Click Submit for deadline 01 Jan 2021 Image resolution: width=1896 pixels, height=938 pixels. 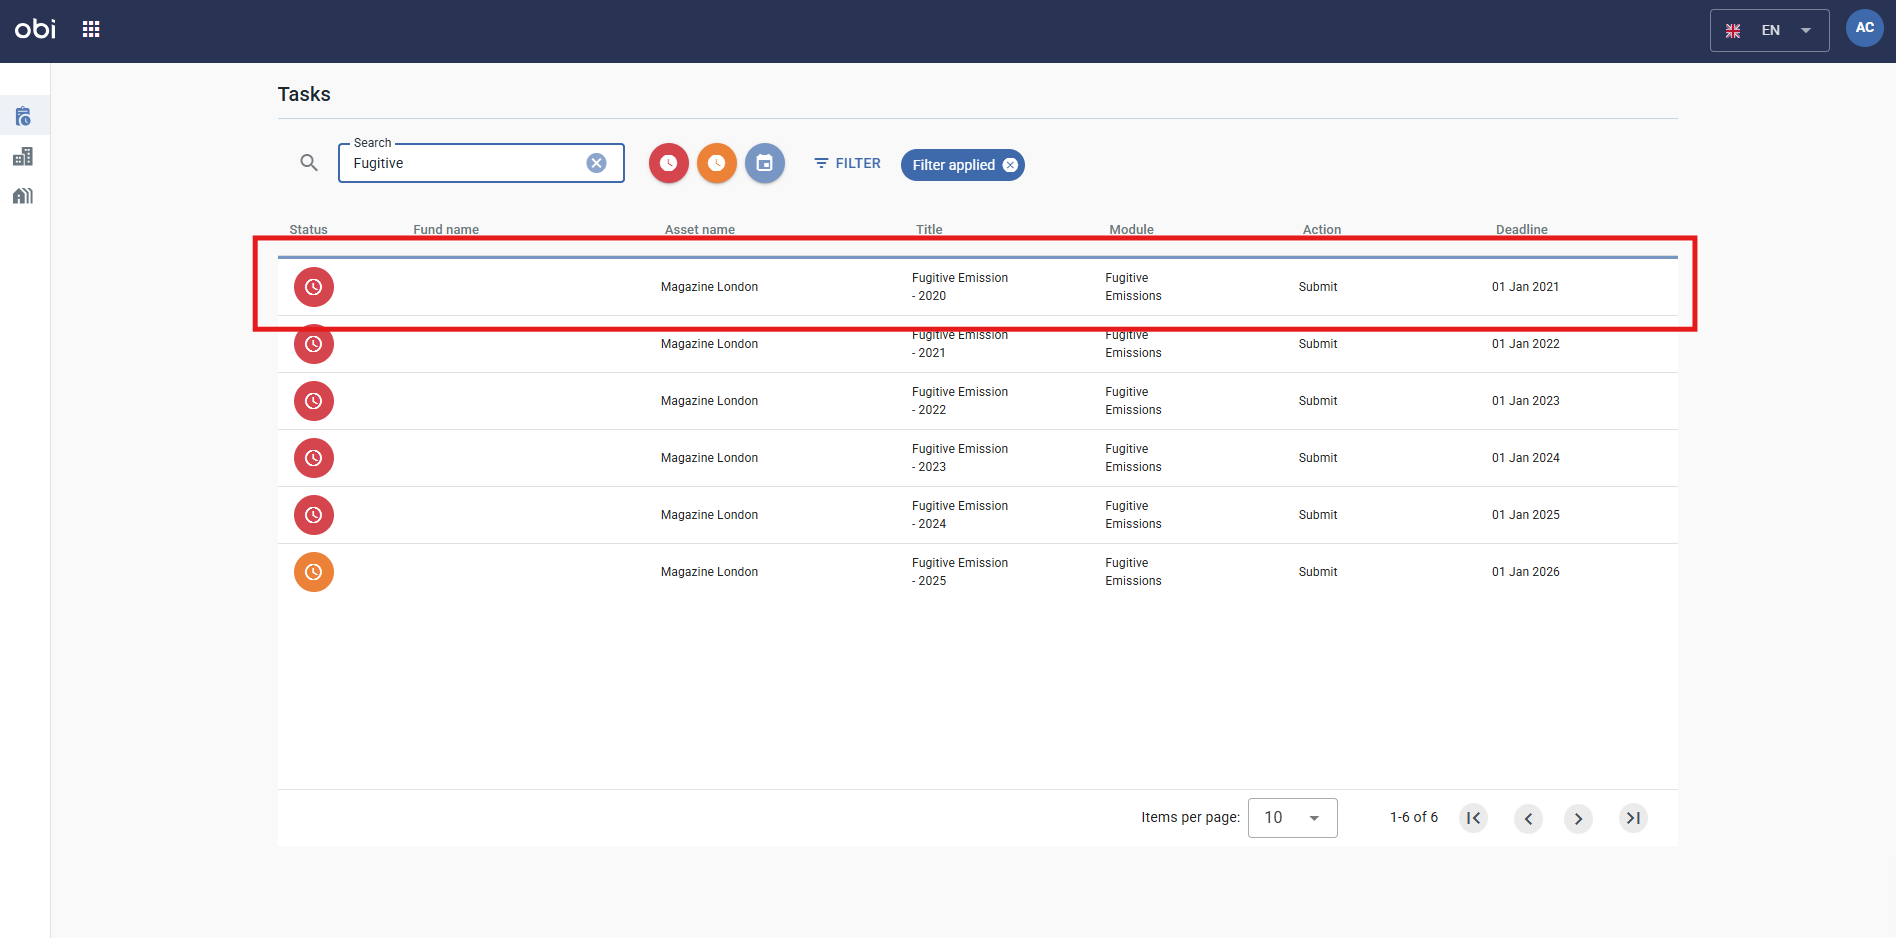click(x=1318, y=287)
